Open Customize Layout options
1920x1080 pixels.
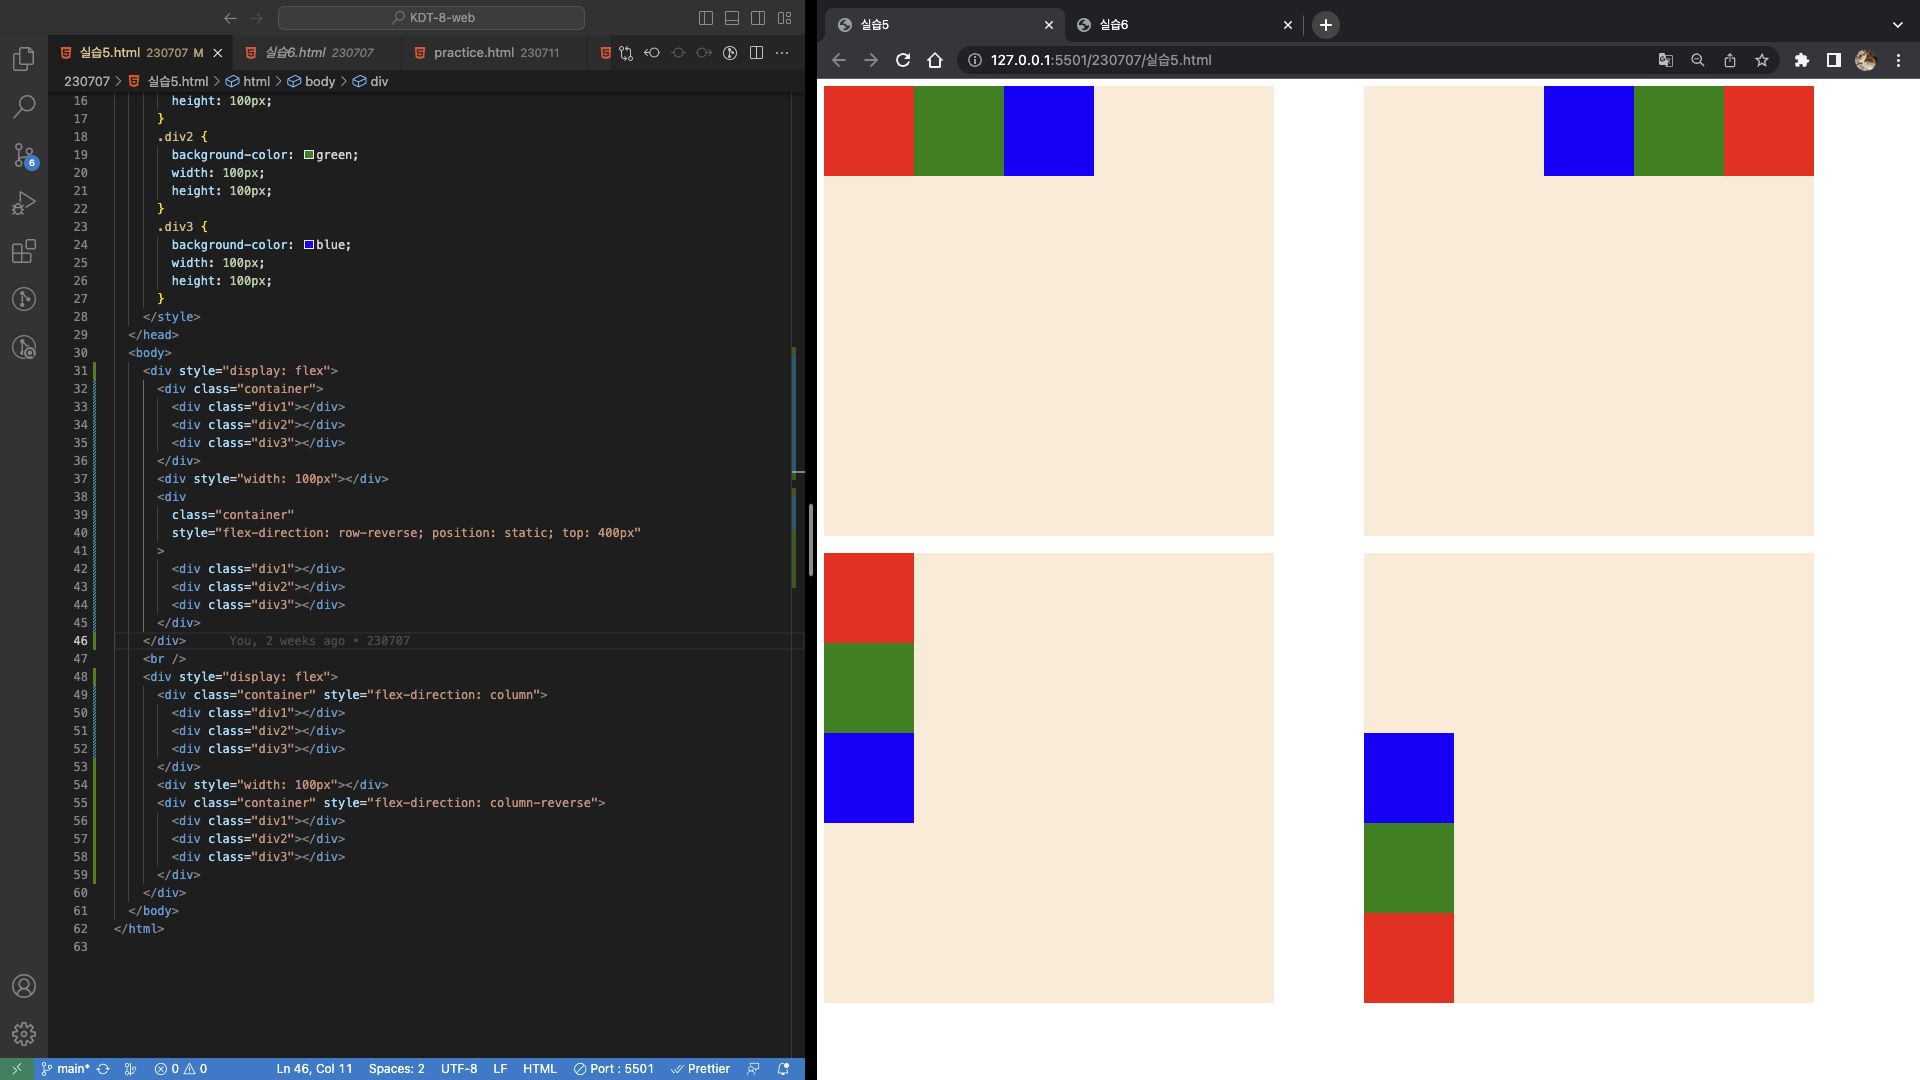(x=785, y=18)
